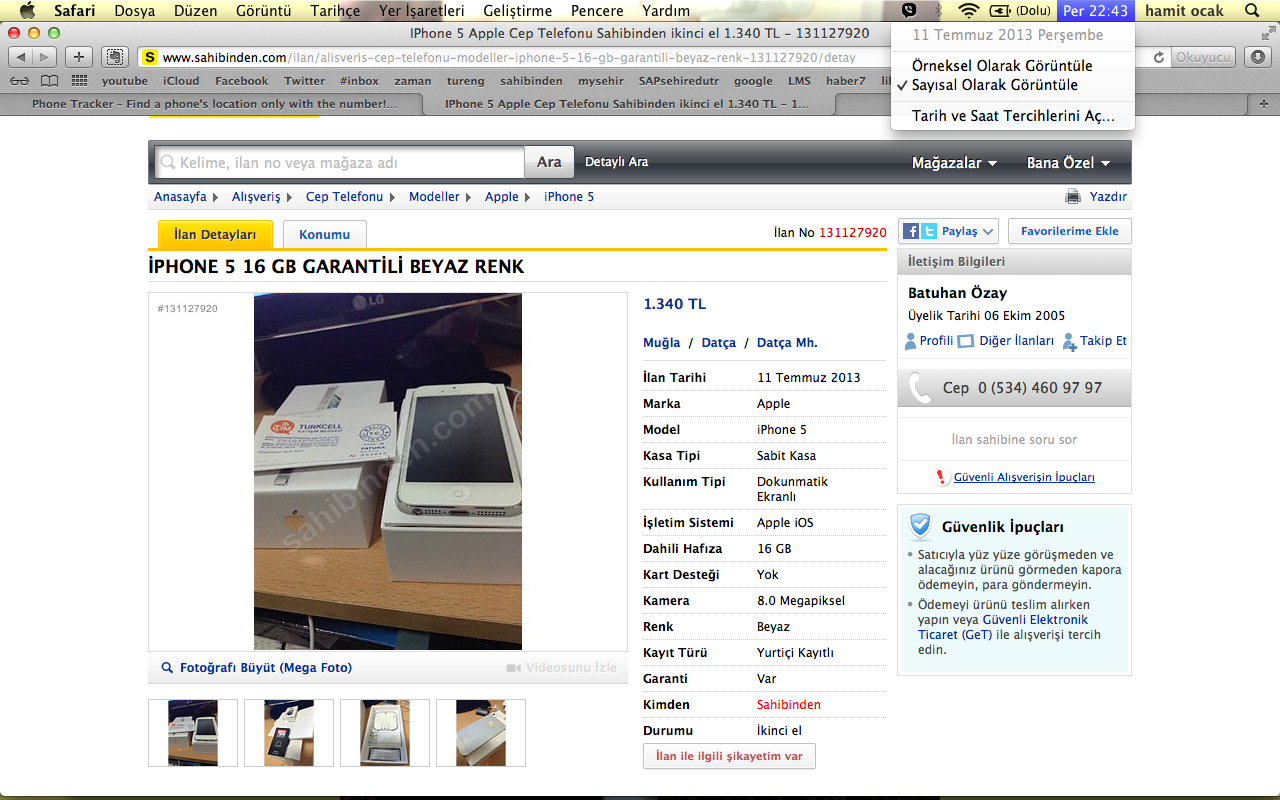
Task: Open the youtube bookmark
Action: (125, 81)
